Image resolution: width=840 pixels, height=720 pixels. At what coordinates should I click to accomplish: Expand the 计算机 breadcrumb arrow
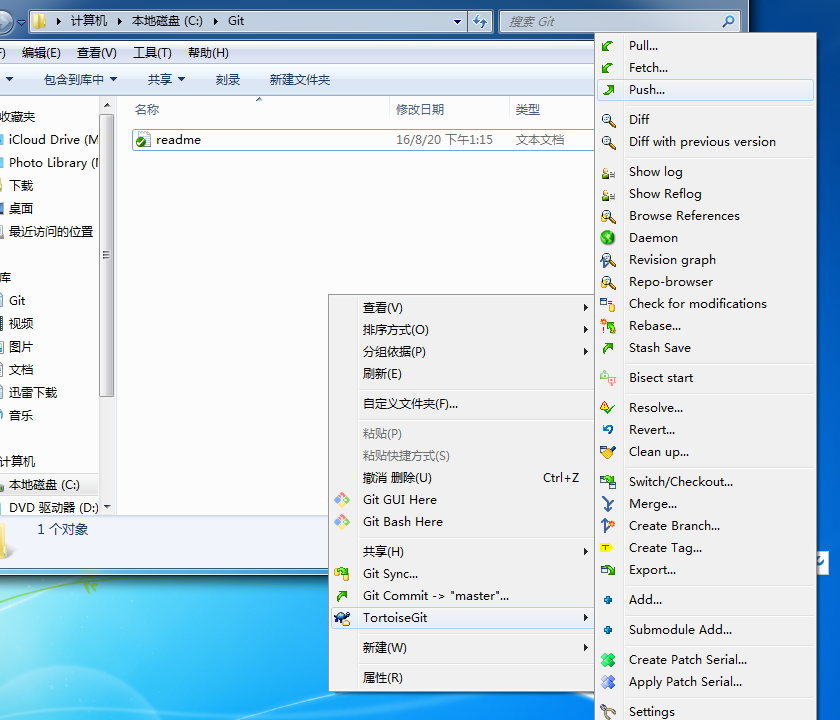[x=119, y=21]
